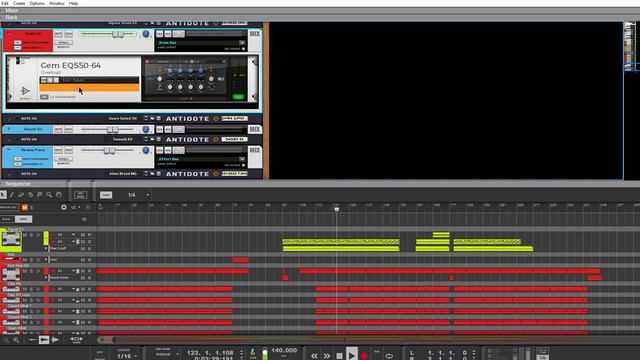Collapse the red mix channel device
Viewport: 640px width, 360px height.
(x=9, y=34)
